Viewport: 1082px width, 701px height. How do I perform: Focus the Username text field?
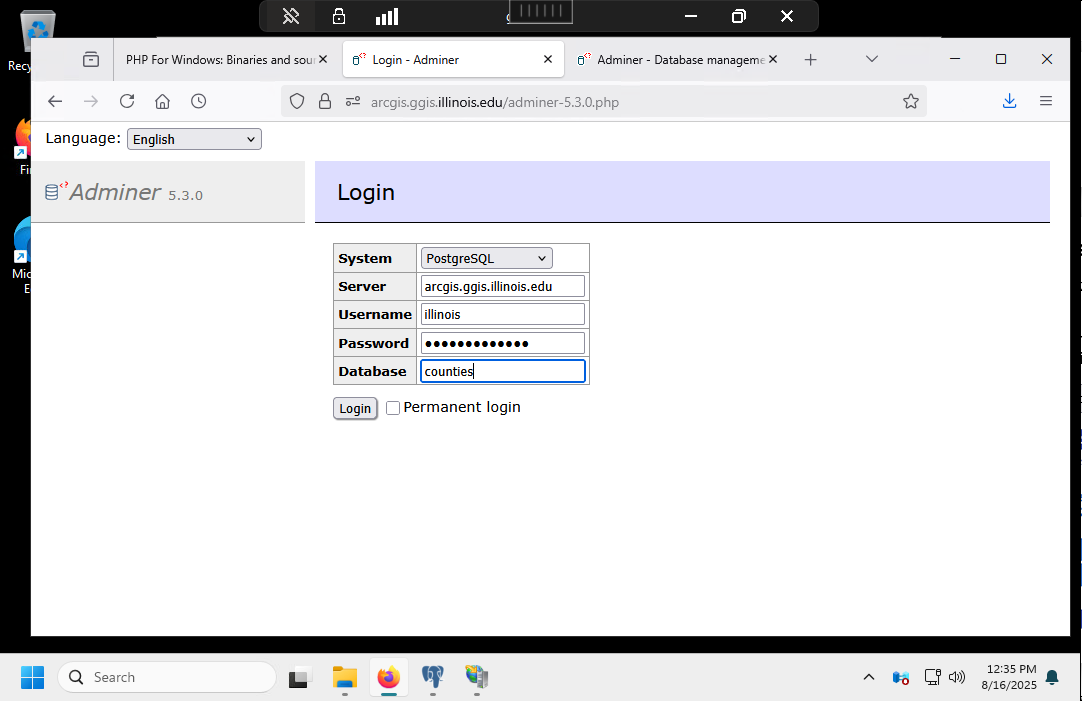[502, 314]
